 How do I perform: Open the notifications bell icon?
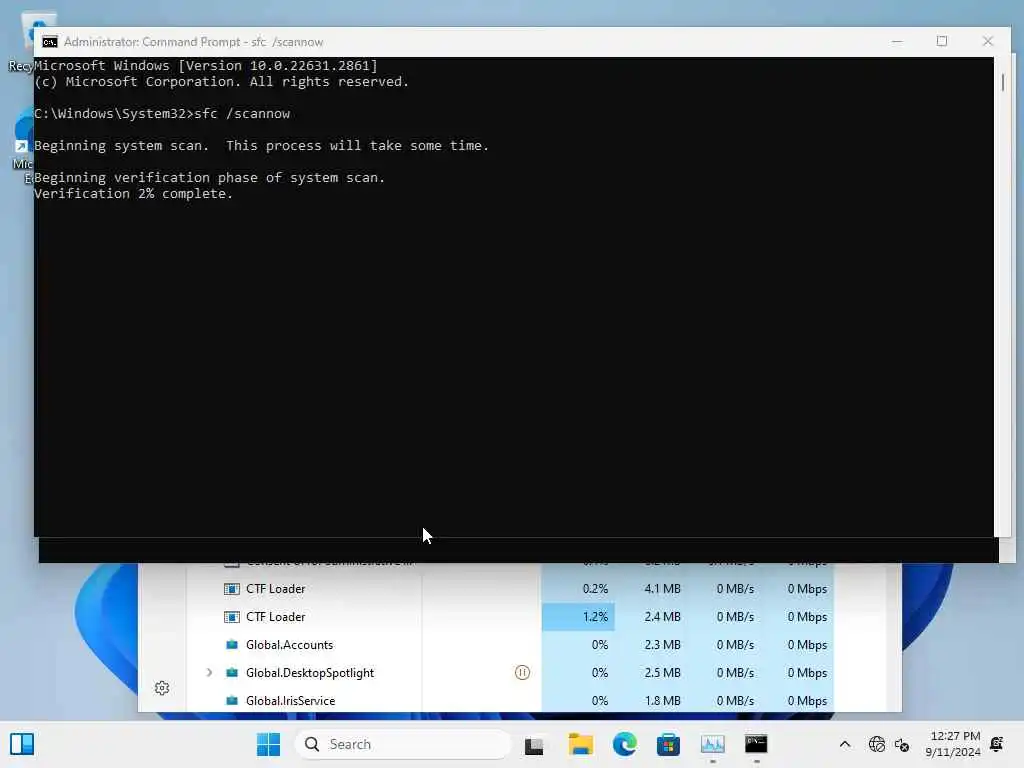point(997,744)
